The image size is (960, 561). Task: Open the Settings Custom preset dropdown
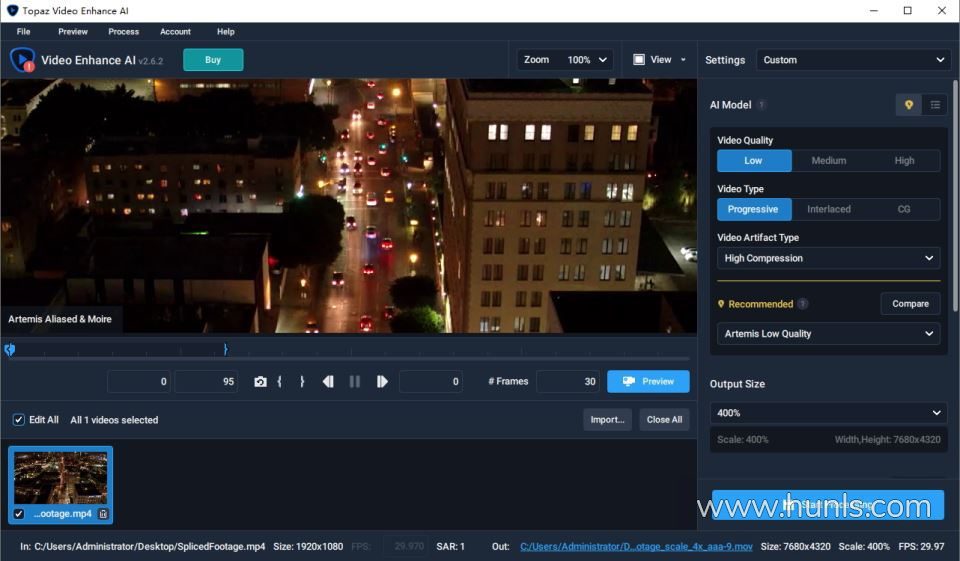(853, 60)
